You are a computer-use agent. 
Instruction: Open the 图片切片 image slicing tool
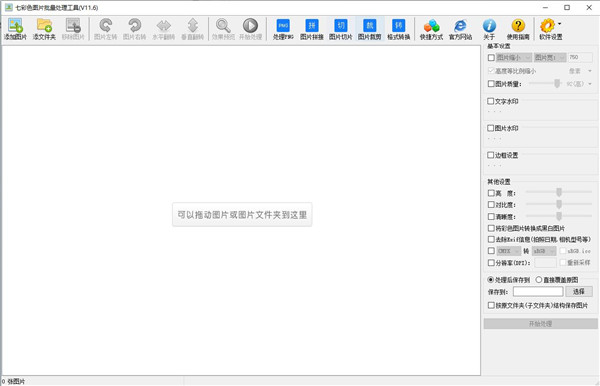pos(341,29)
